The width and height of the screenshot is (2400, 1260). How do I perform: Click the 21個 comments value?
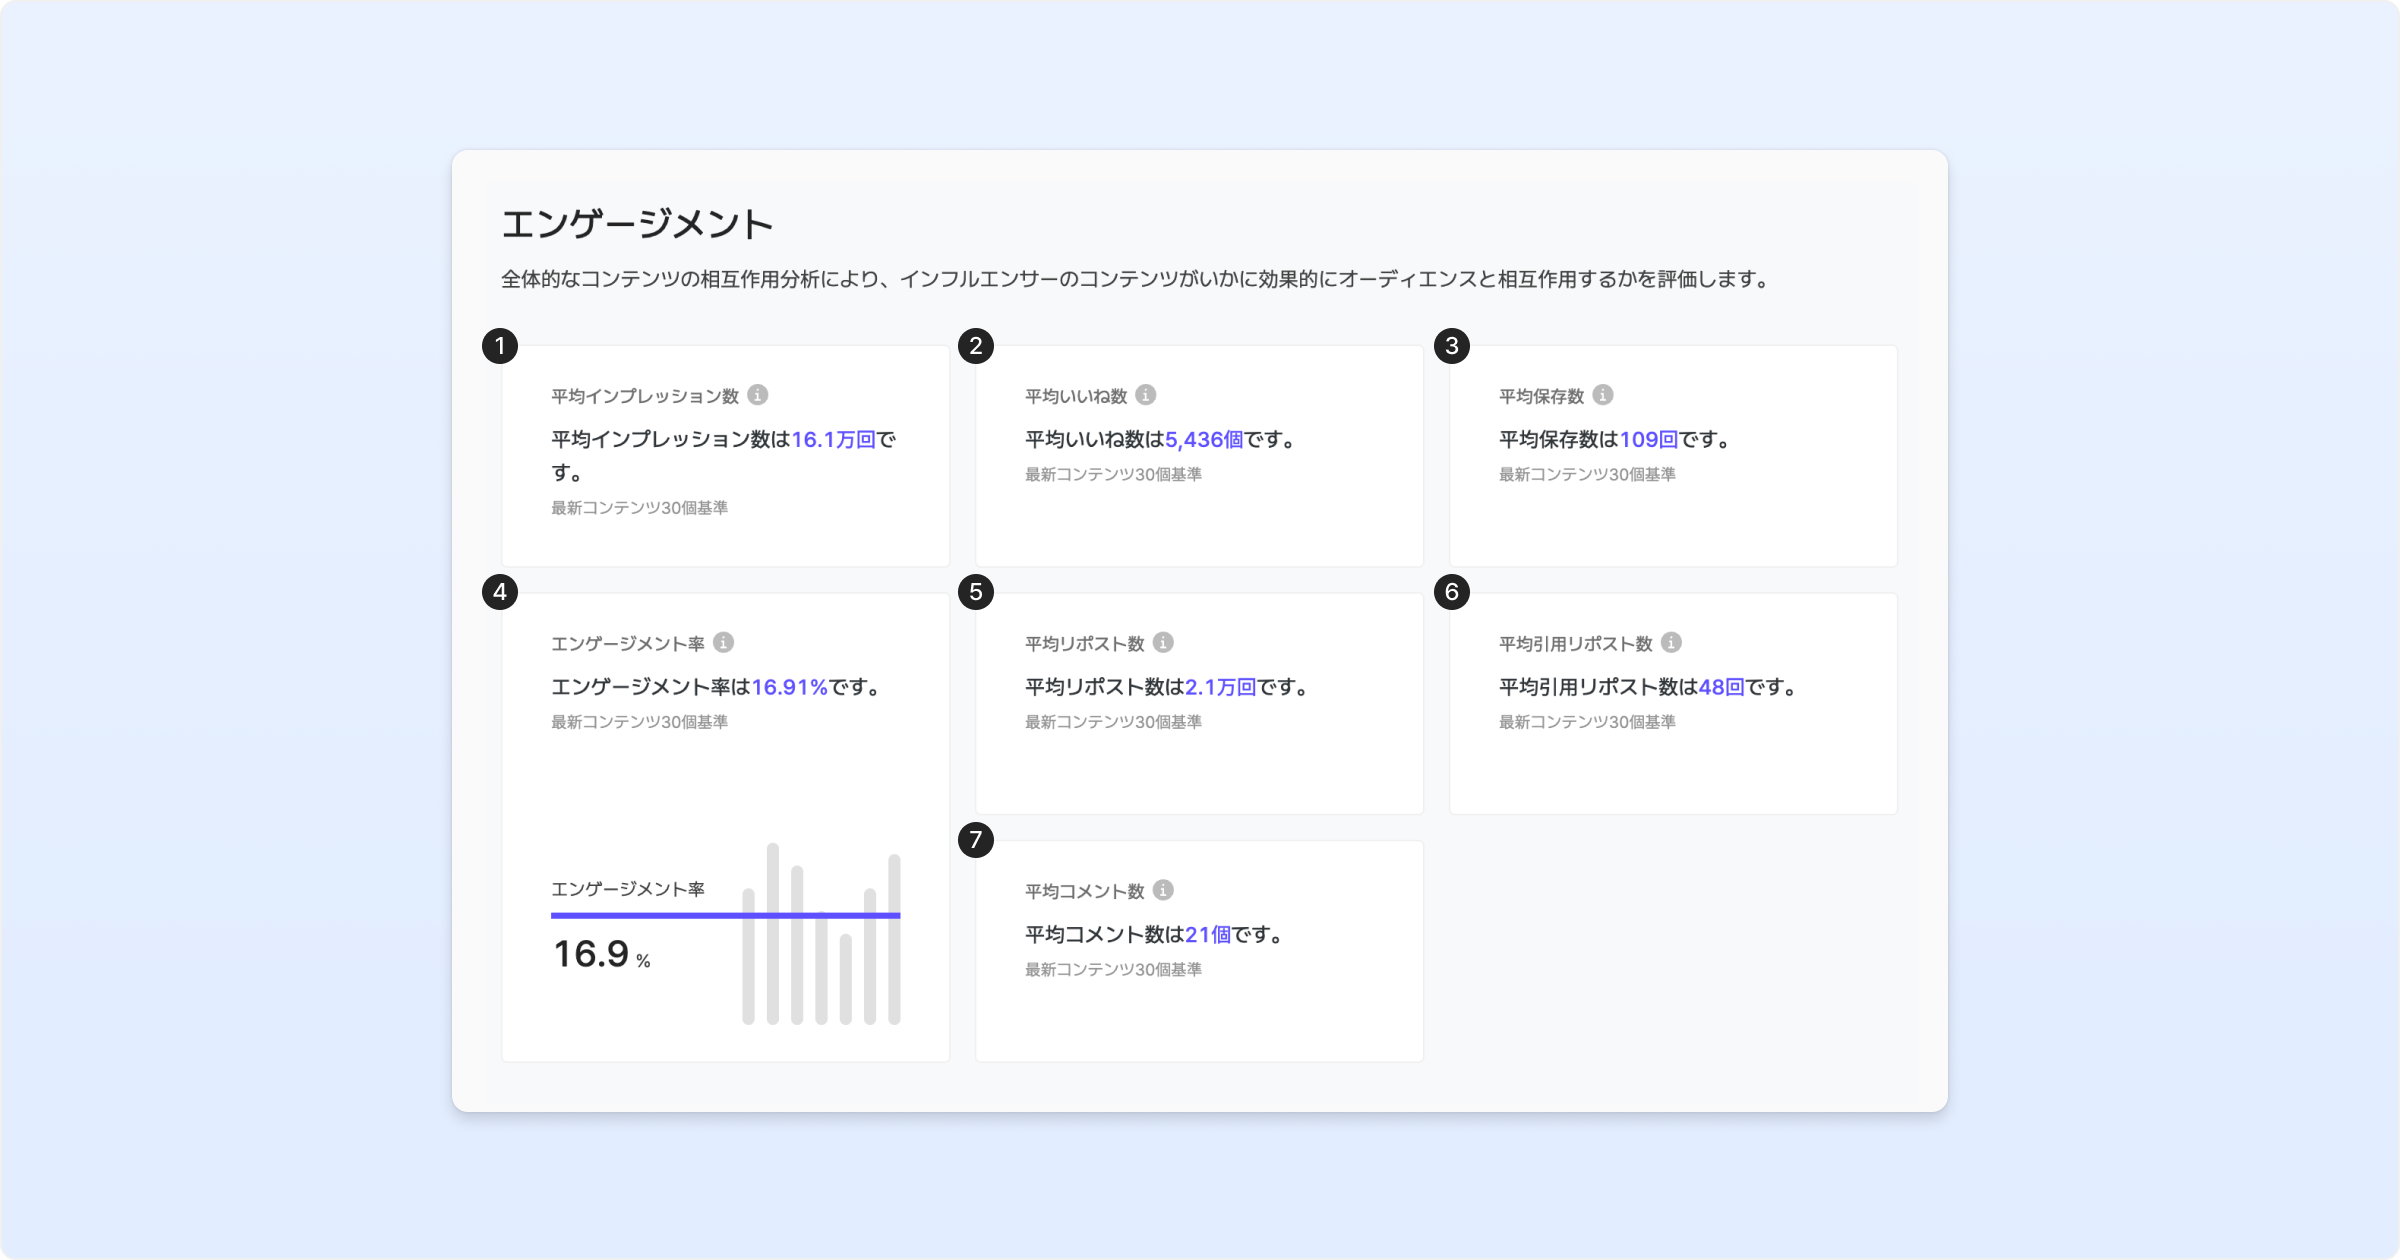pyautogui.click(x=1208, y=934)
